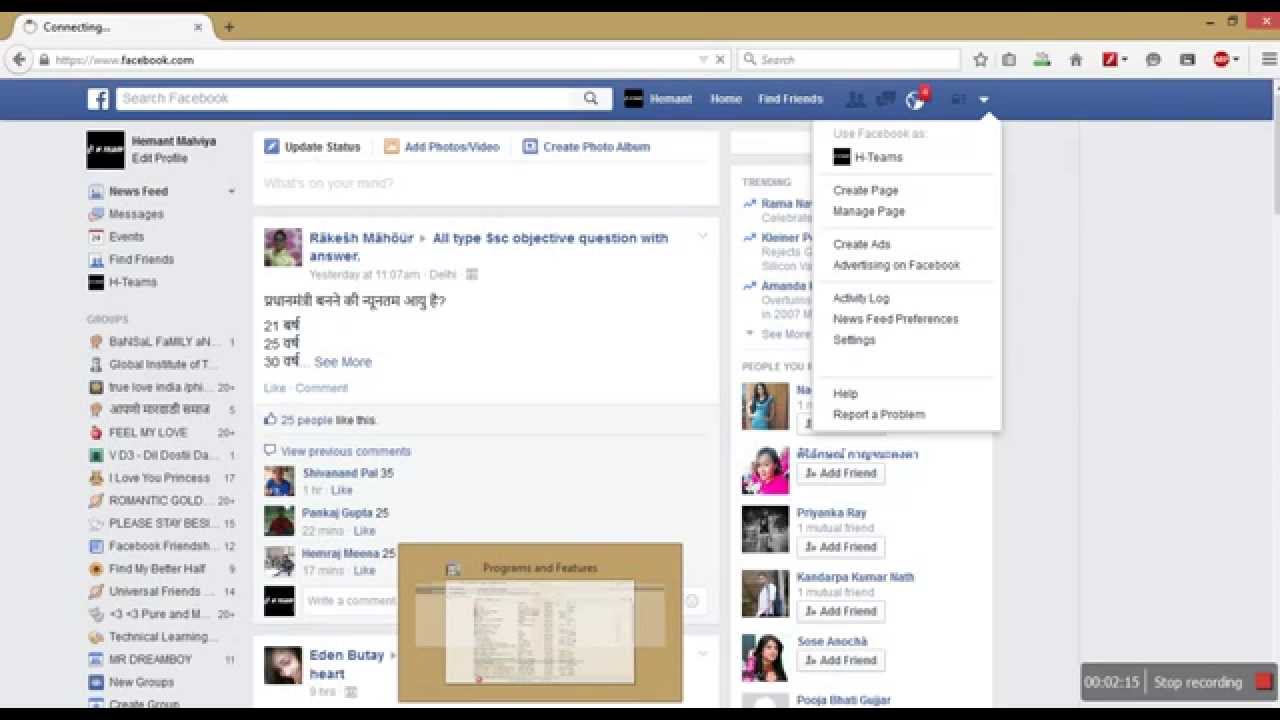Like the Rakesh Mahour post
The width and height of the screenshot is (1280, 720).
(274, 388)
